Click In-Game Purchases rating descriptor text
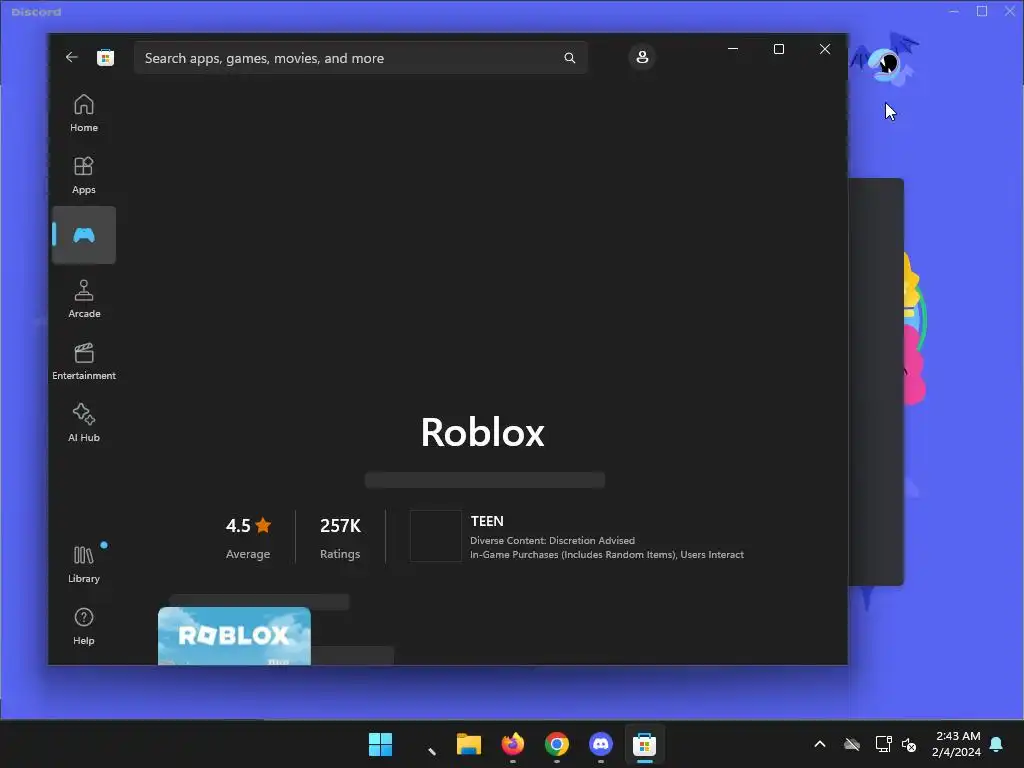This screenshot has height=768, width=1024. (607, 554)
